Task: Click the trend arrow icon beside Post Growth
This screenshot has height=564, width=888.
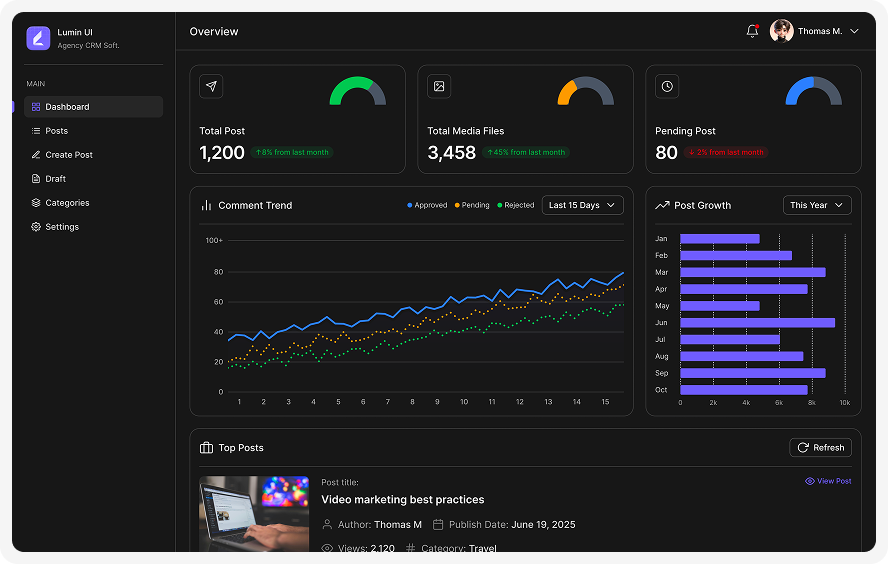Action: pyautogui.click(x=662, y=205)
